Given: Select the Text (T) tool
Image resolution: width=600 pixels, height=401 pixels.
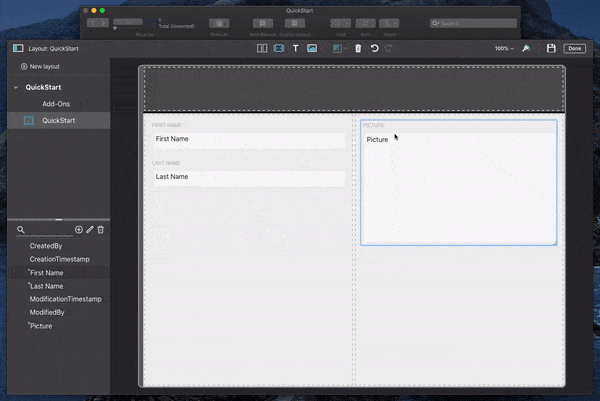Looking at the screenshot, I should tap(295, 48).
